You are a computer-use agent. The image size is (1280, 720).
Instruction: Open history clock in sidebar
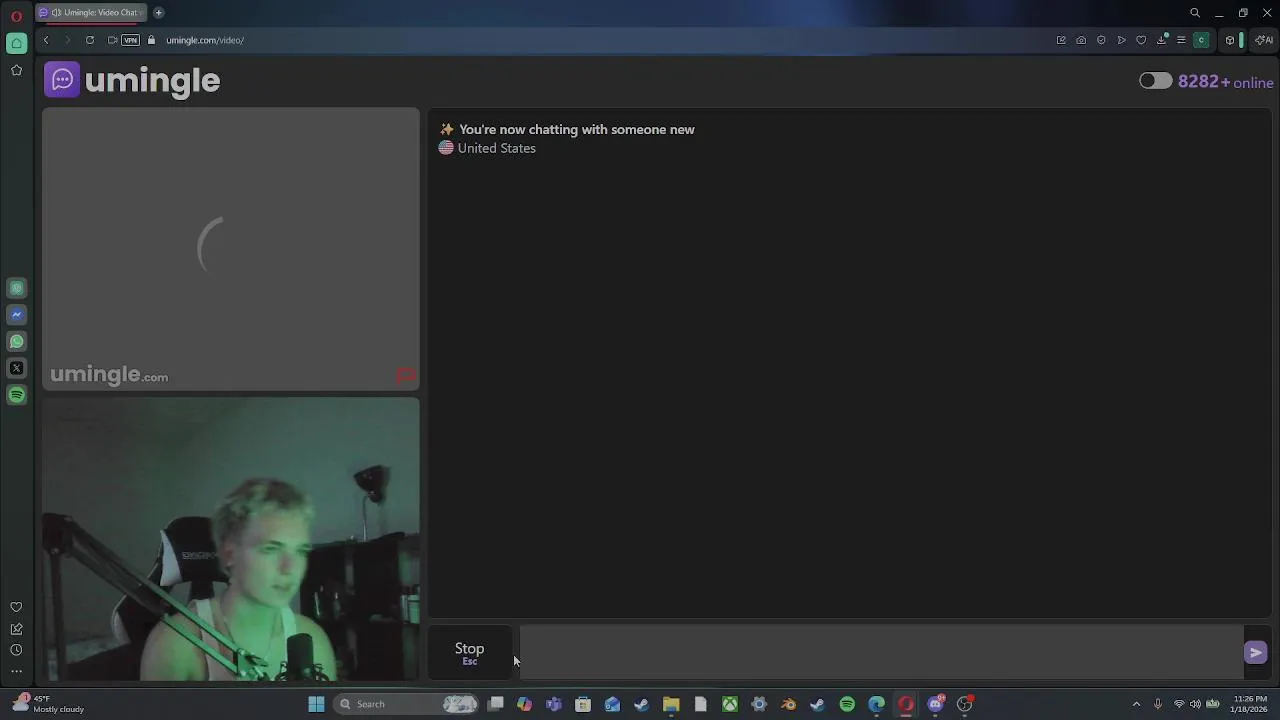tap(16, 650)
